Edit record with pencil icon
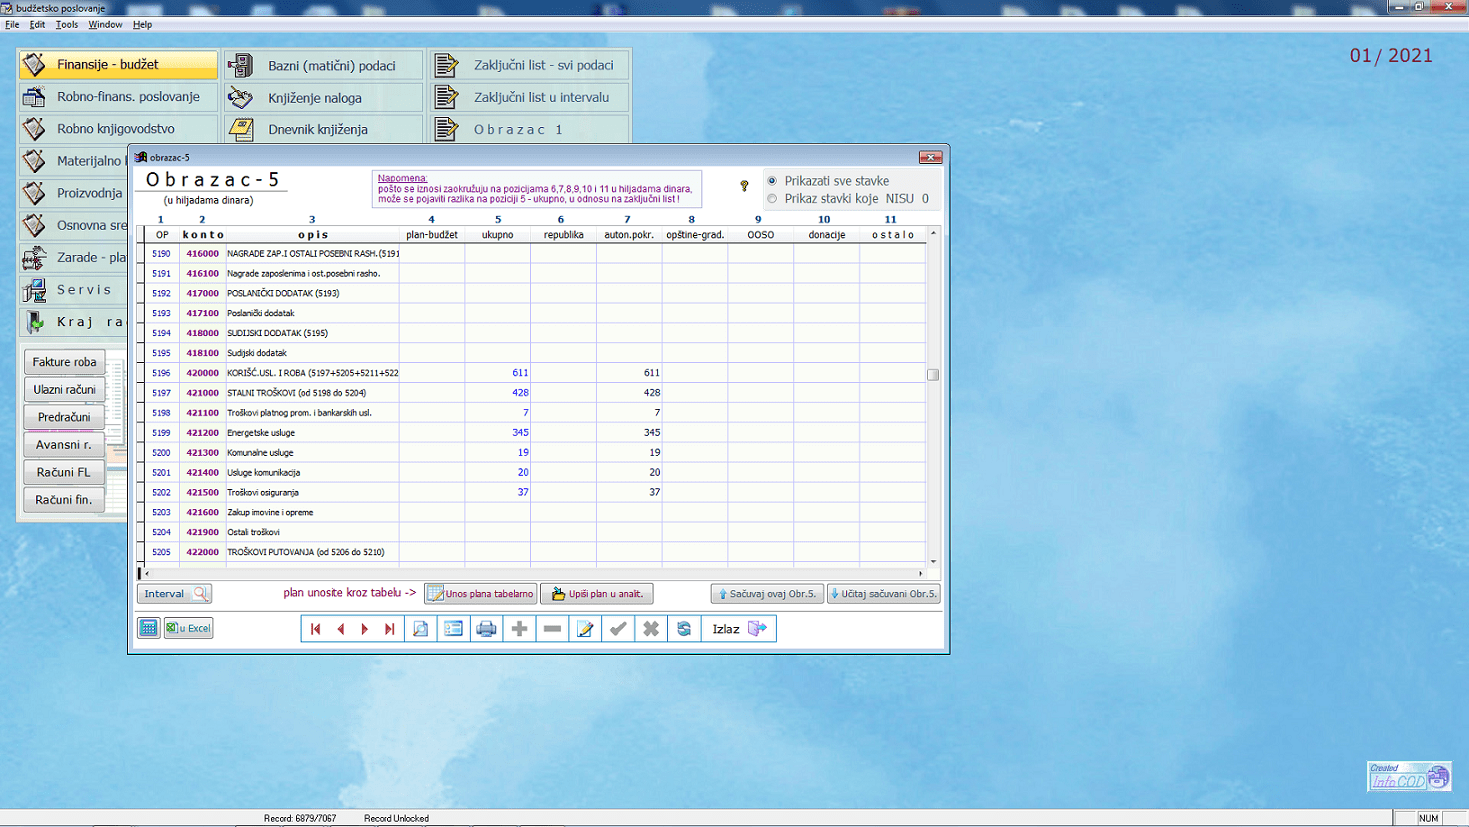Screen dimensions: 1469x827 (585, 629)
